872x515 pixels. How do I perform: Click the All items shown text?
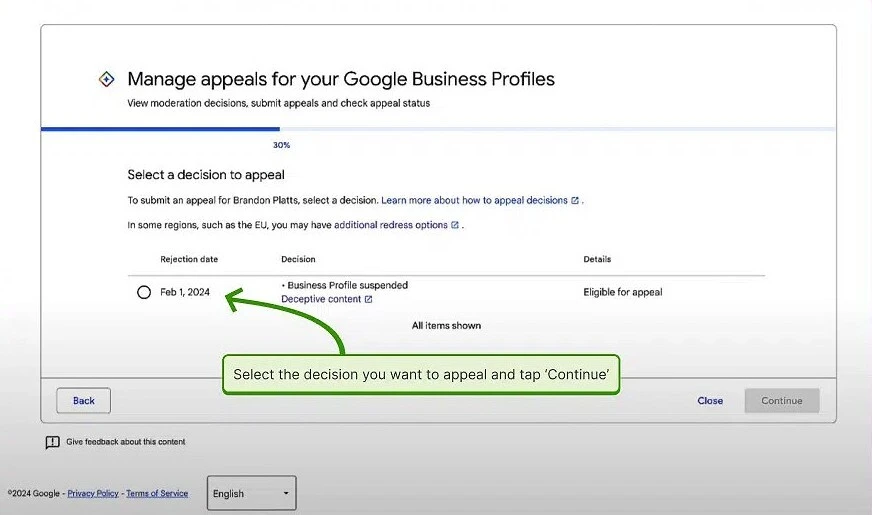coord(446,325)
